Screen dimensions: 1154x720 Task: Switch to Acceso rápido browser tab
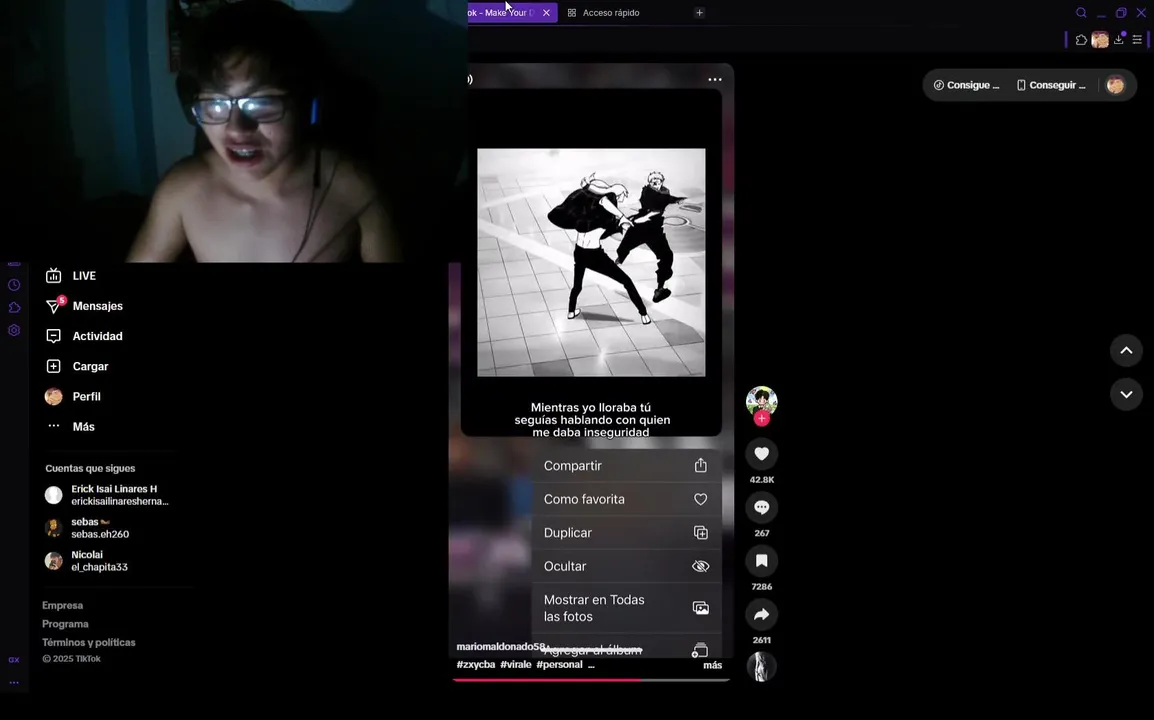[x=603, y=13]
